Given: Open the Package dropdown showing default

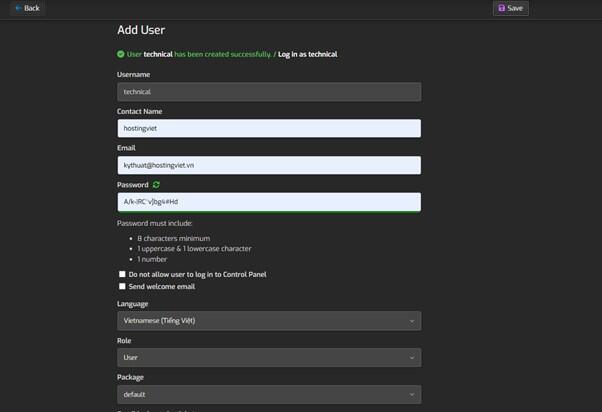Looking at the screenshot, I should (268, 394).
